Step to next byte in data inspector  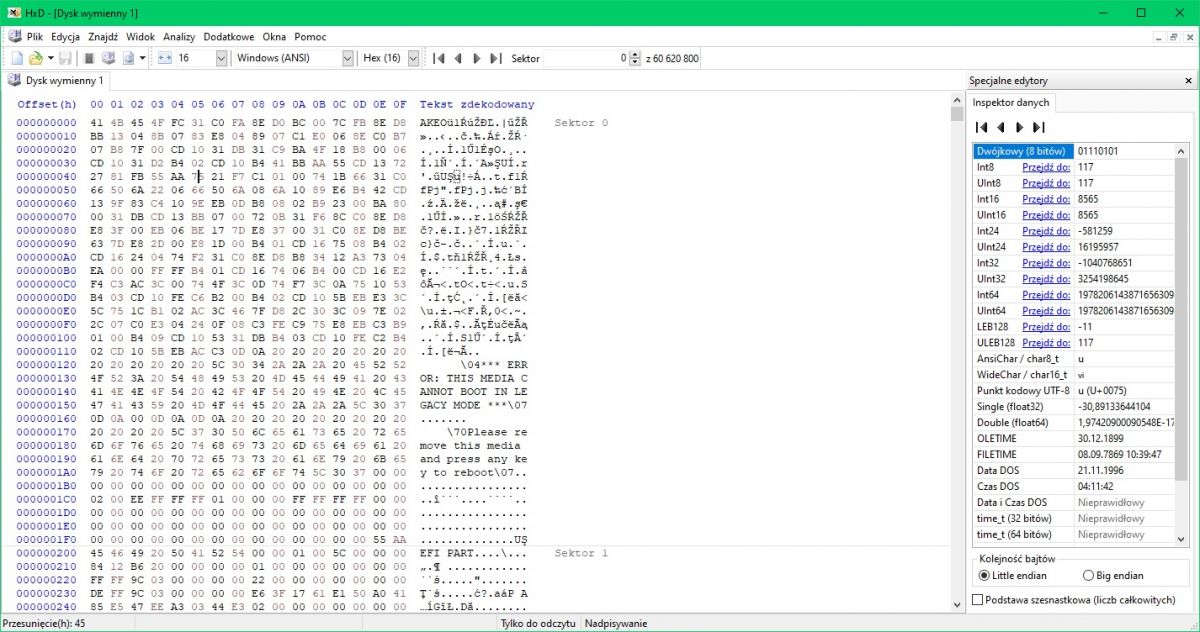click(x=1020, y=127)
